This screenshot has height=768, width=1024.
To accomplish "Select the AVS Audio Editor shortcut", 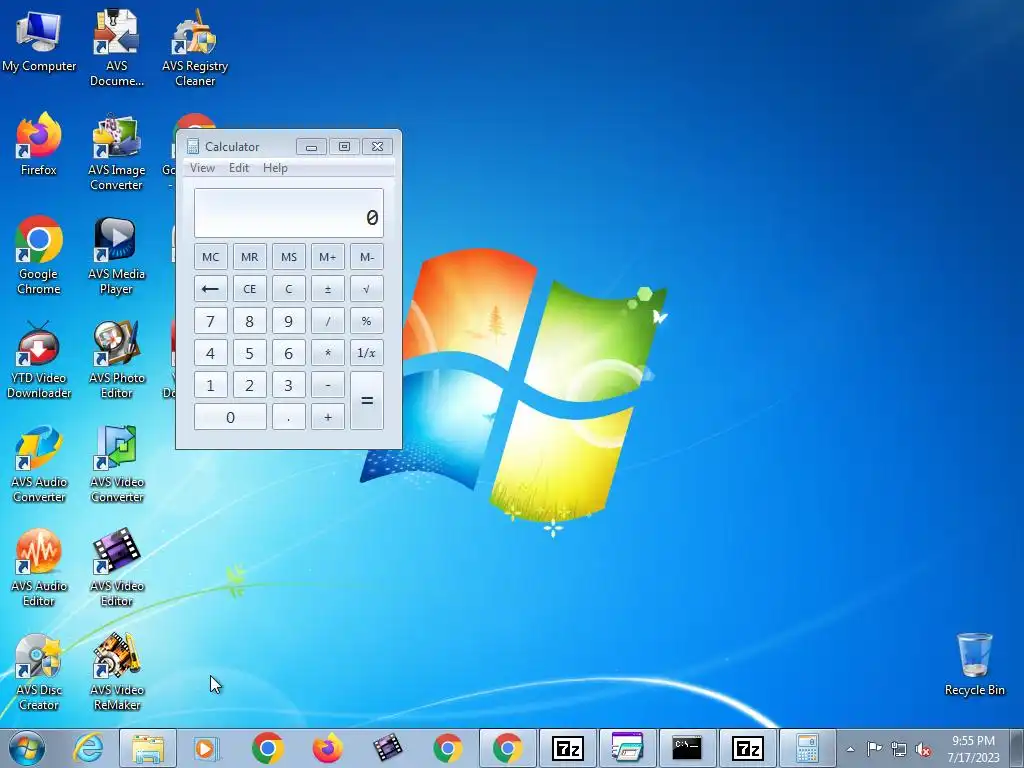I will click(39, 568).
